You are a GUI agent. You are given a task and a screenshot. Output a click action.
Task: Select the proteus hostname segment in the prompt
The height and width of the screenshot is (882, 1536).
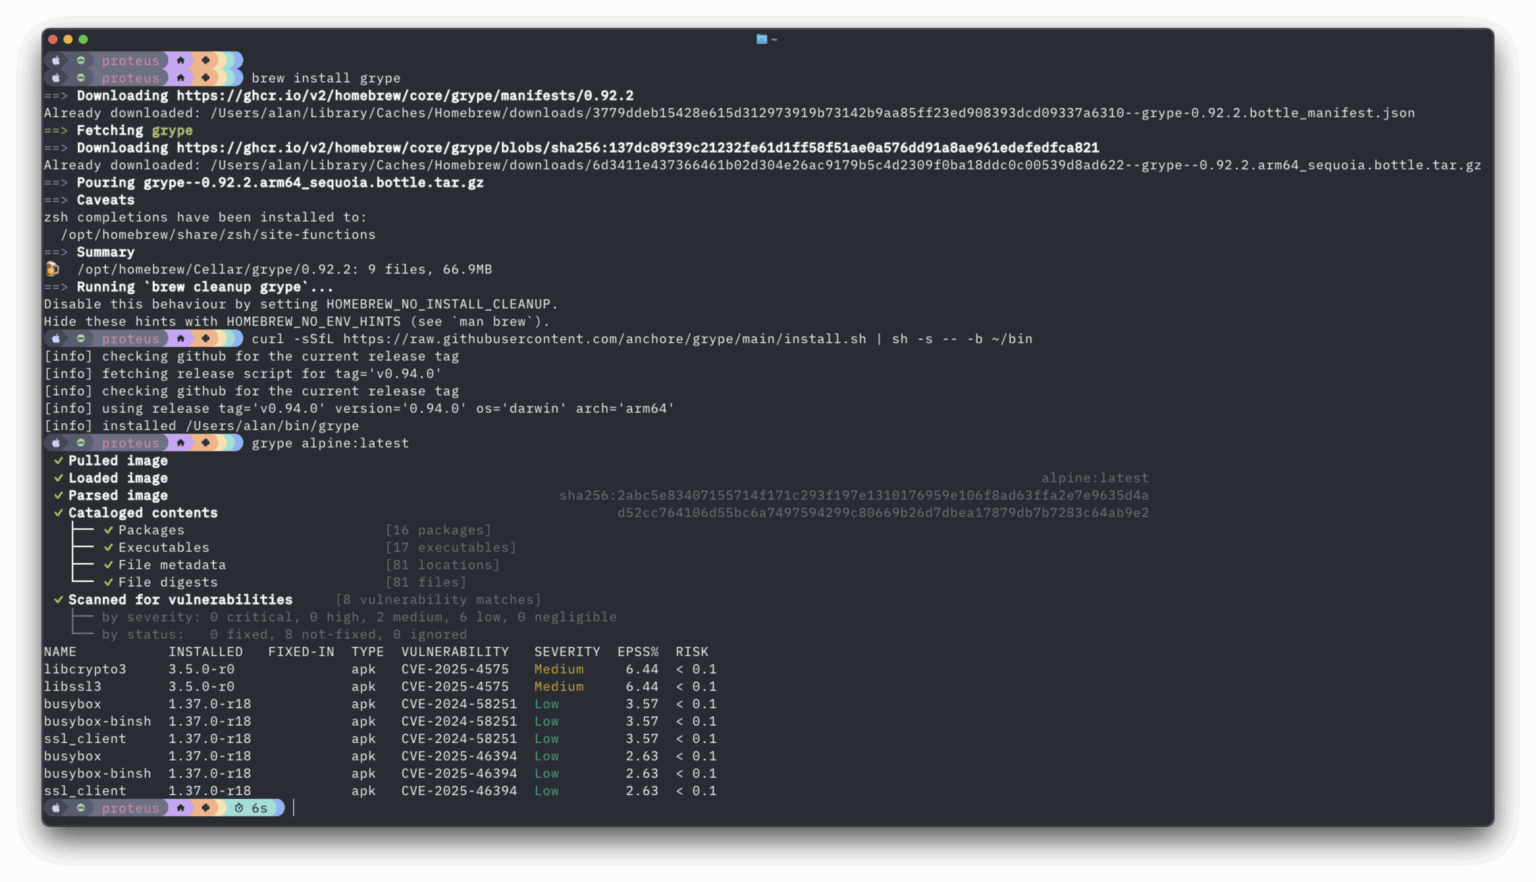coord(130,808)
